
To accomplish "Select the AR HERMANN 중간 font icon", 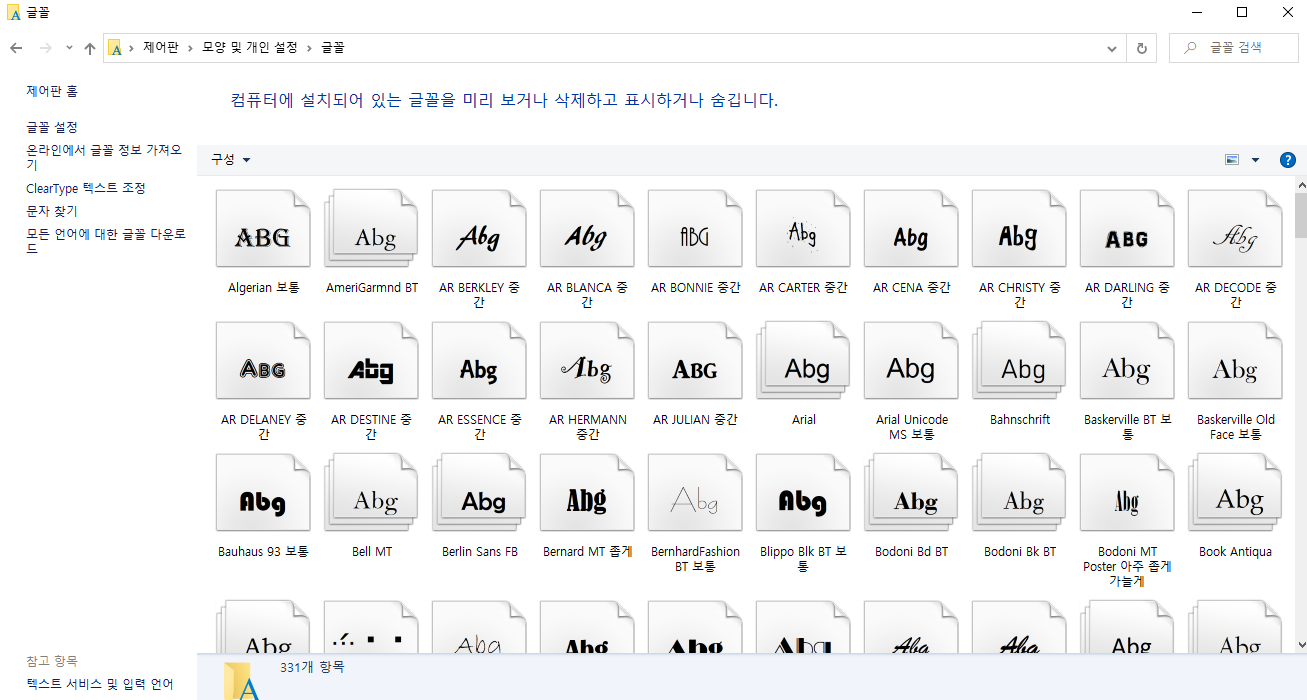I will coord(587,361).
